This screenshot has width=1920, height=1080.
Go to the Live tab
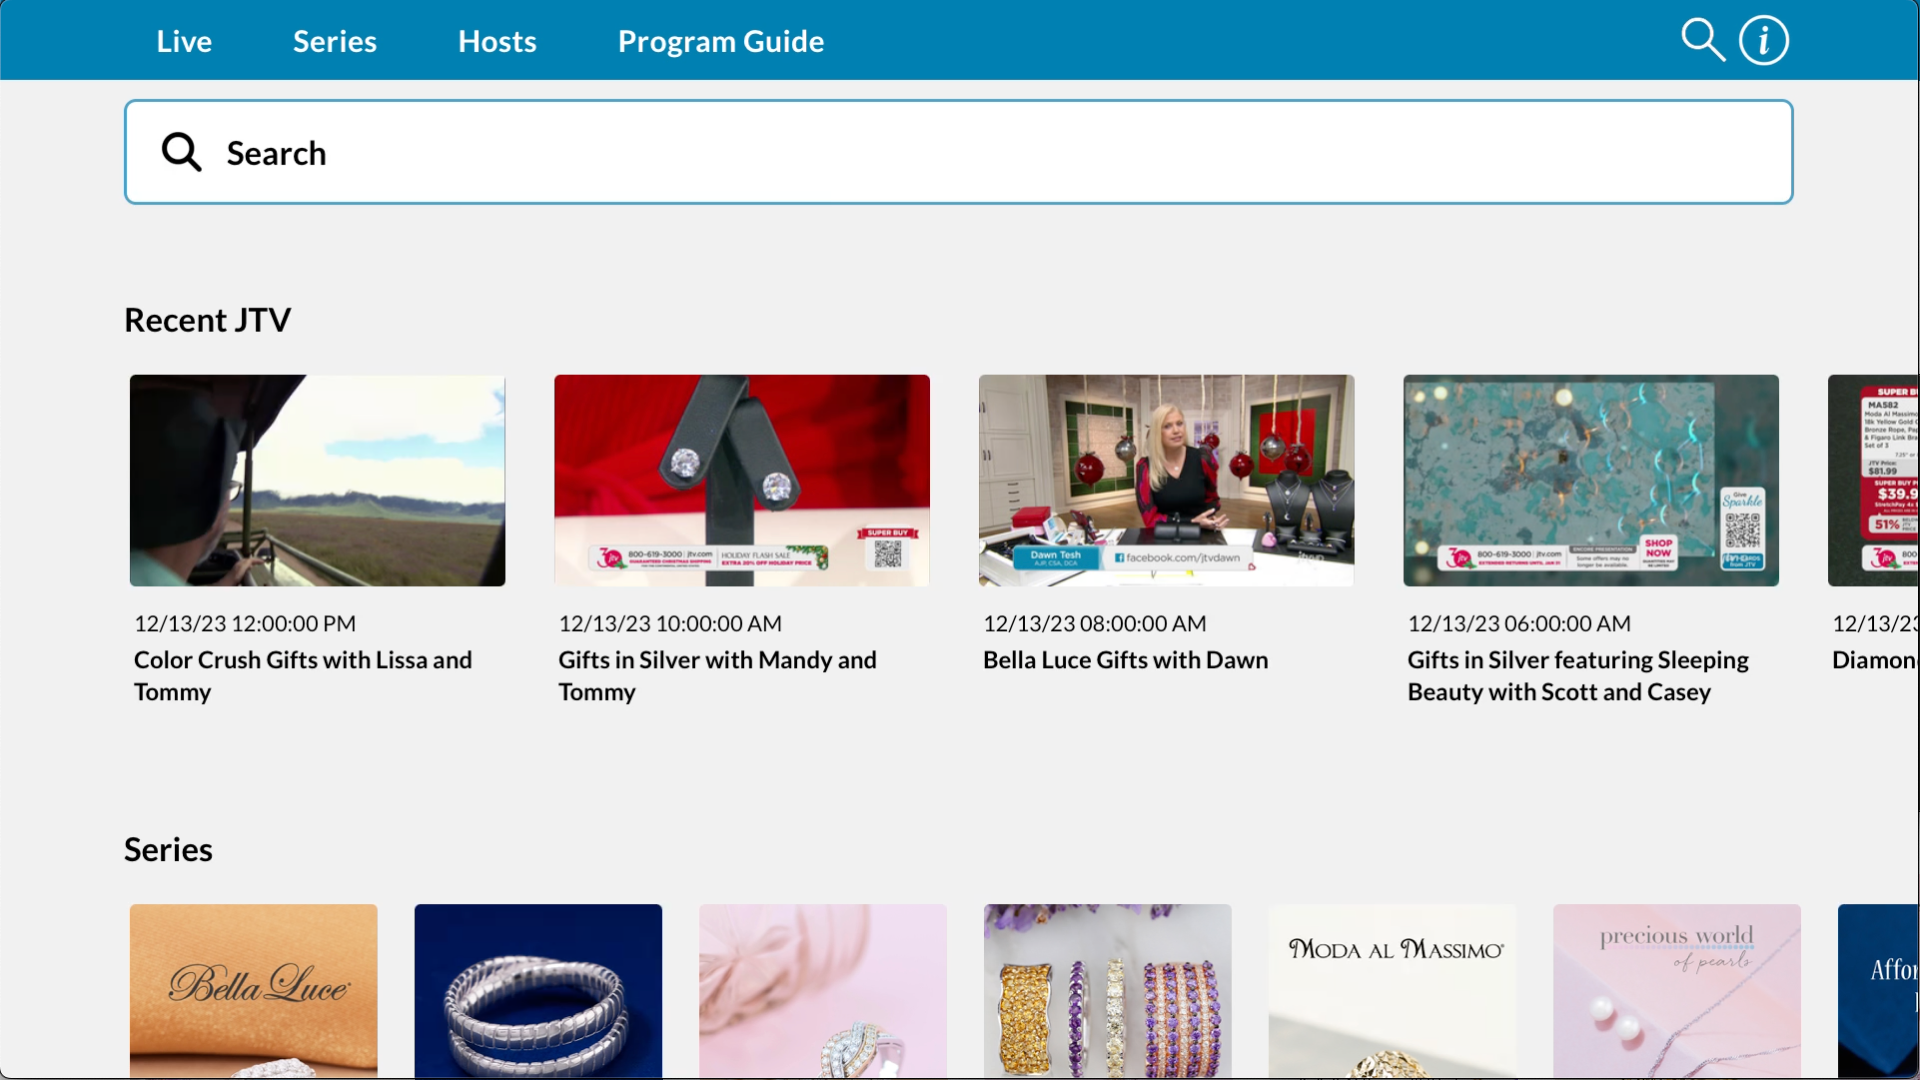click(x=184, y=41)
